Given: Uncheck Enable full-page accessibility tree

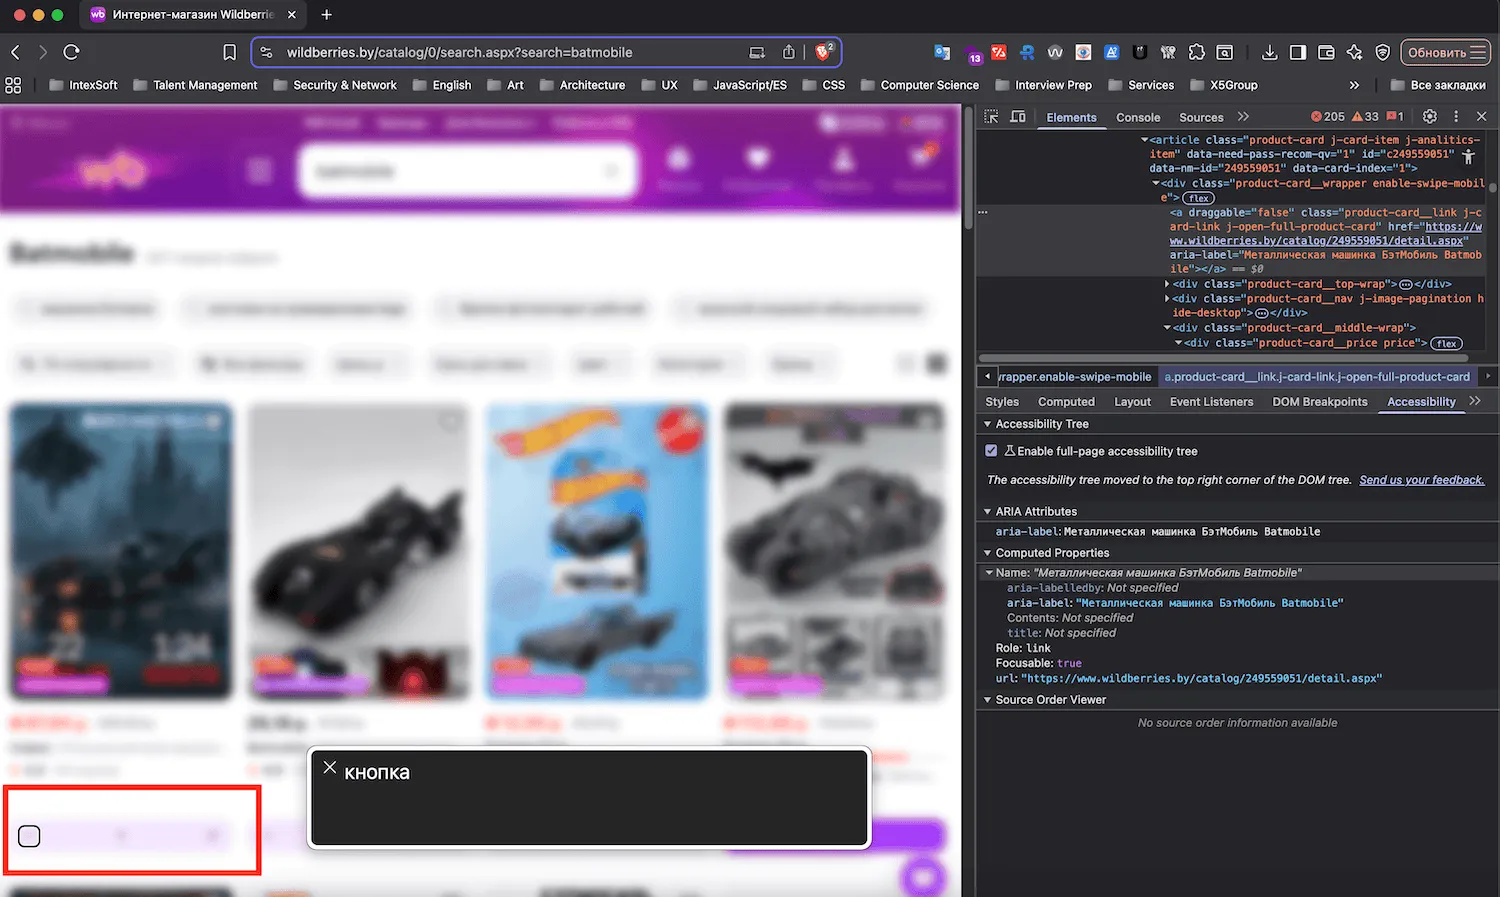Looking at the screenshot, I should pyautogui.click(x=991, y=451).
